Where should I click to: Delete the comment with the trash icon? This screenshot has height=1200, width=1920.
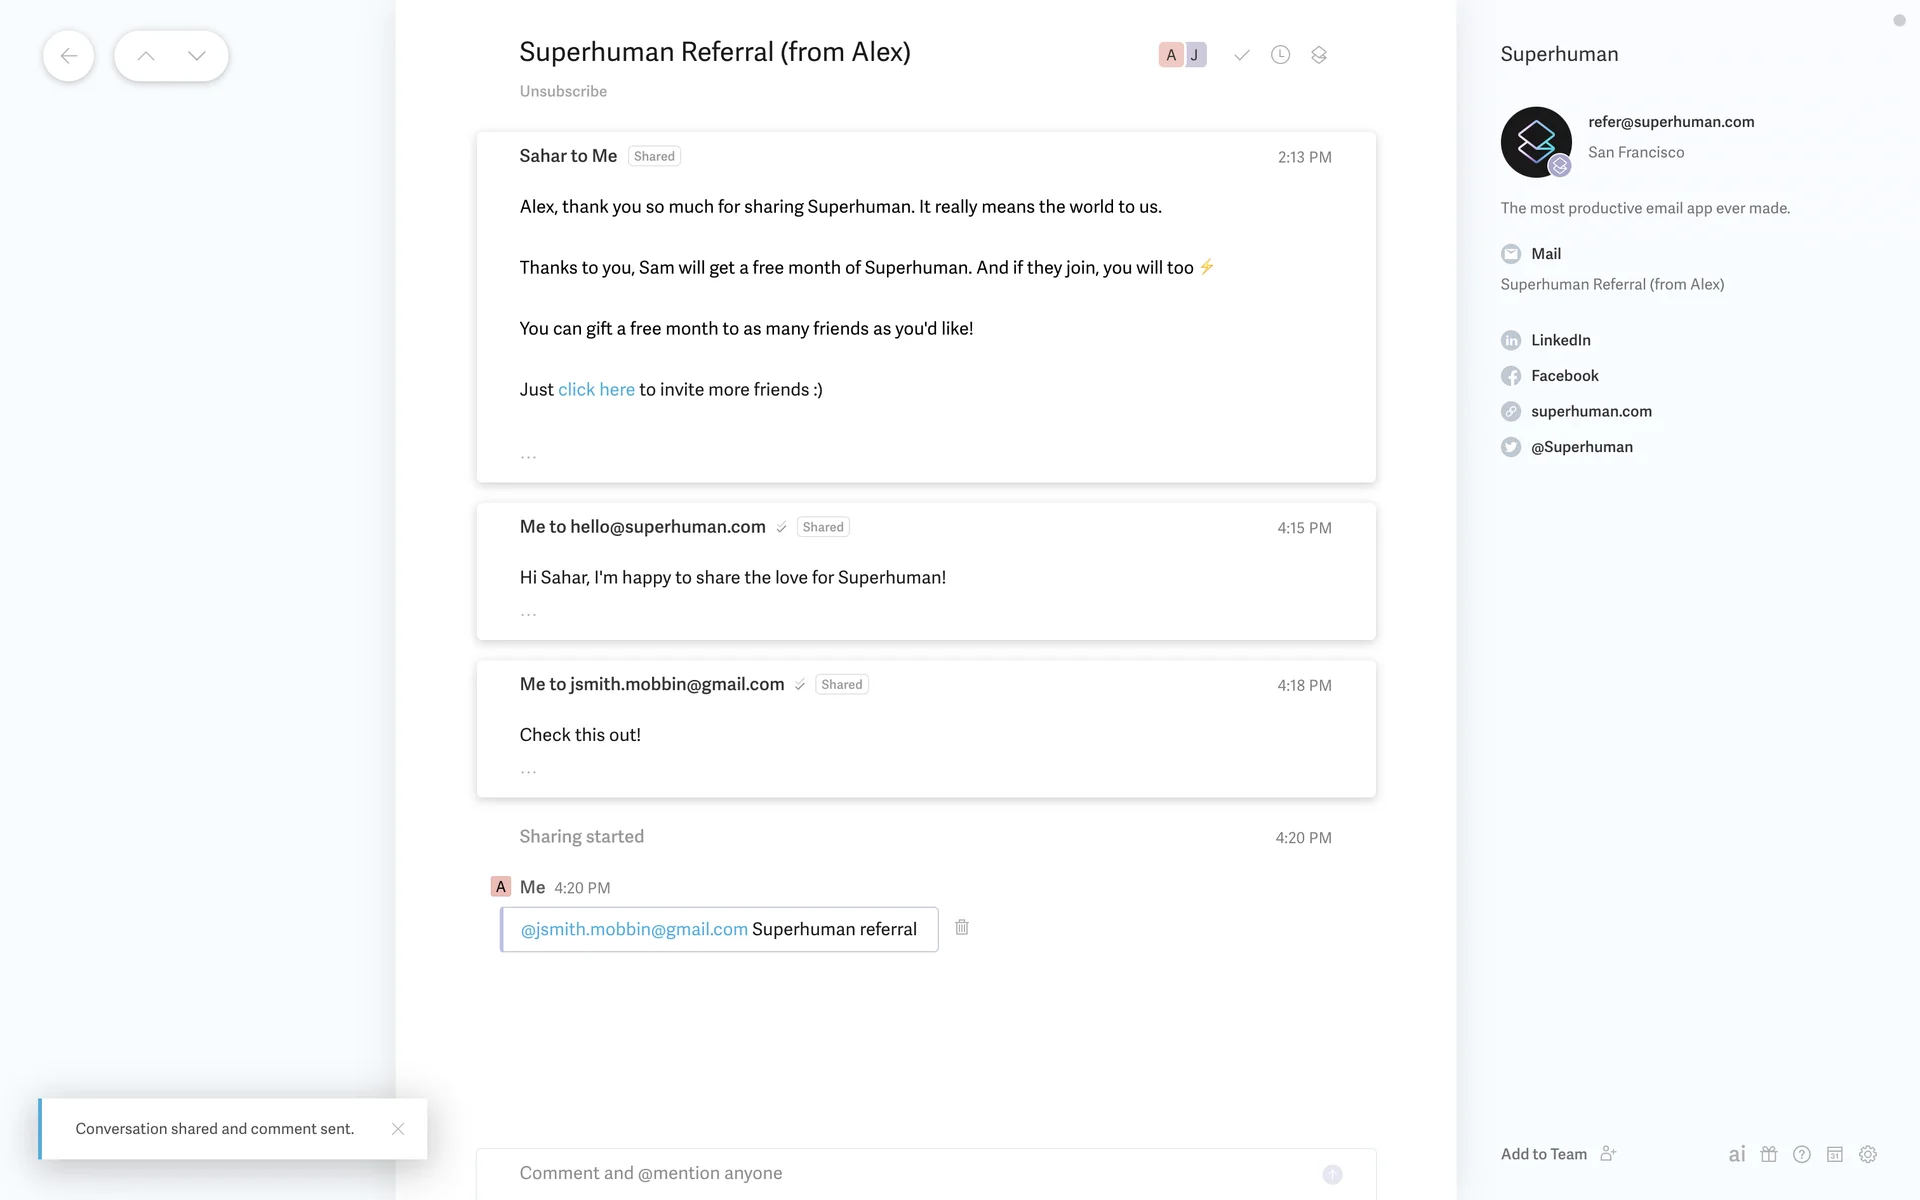(962, 928)
